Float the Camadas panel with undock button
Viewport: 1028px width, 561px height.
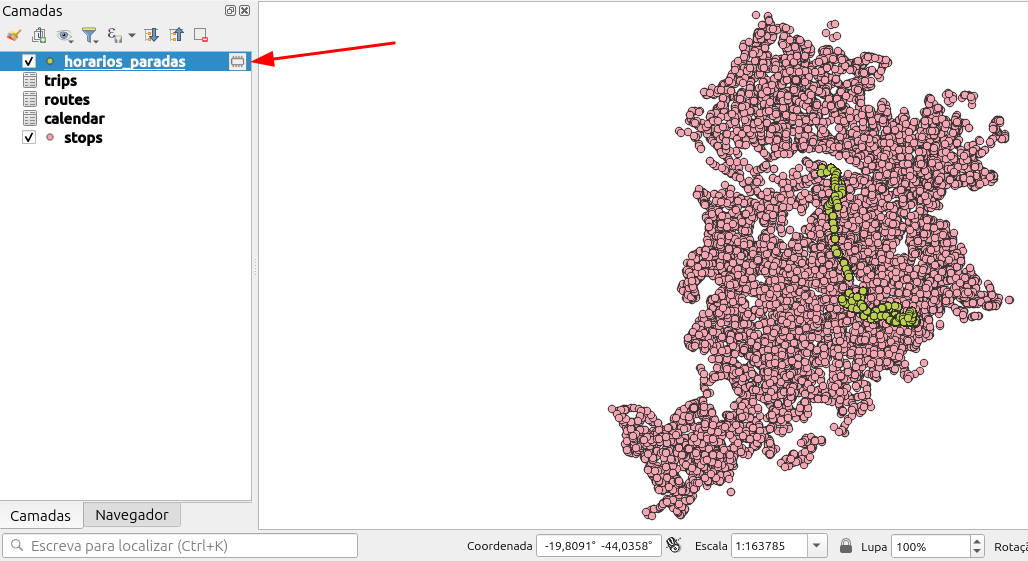[230, 10]
